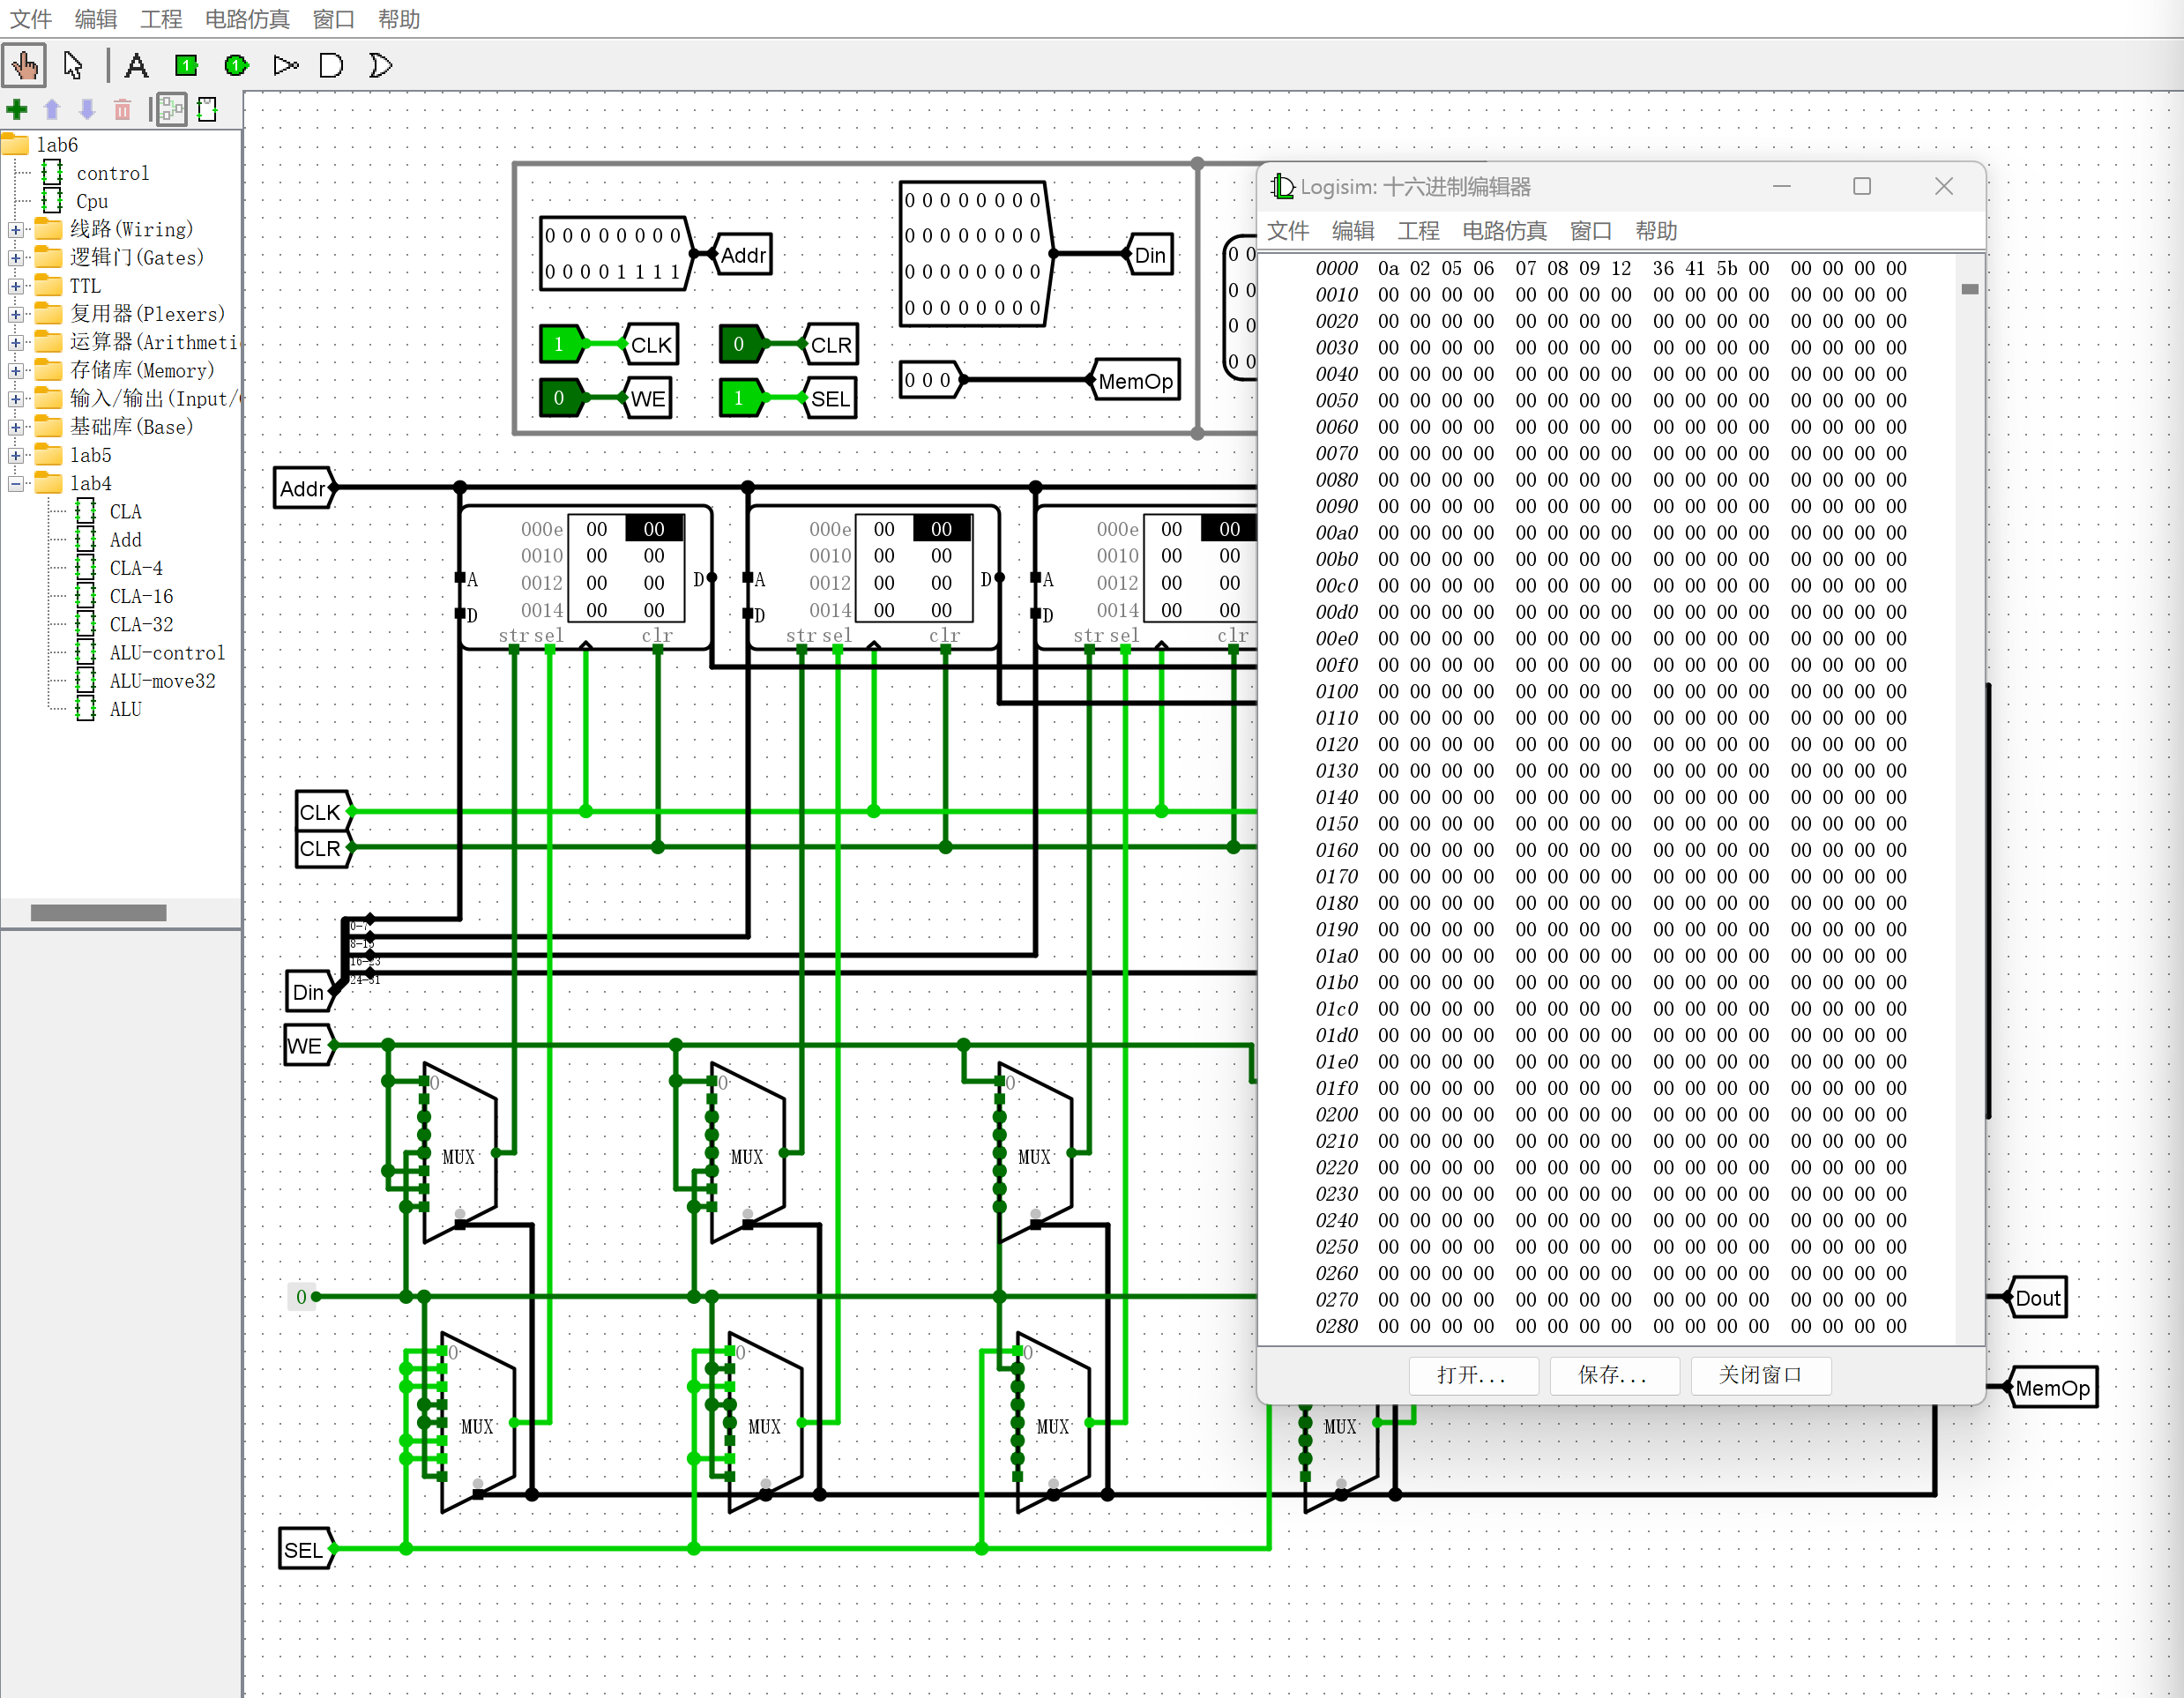Screen dimensions: 2184x1698
Task: Click the selected 00 cell in first RAM
Action: tap(654, 528)
